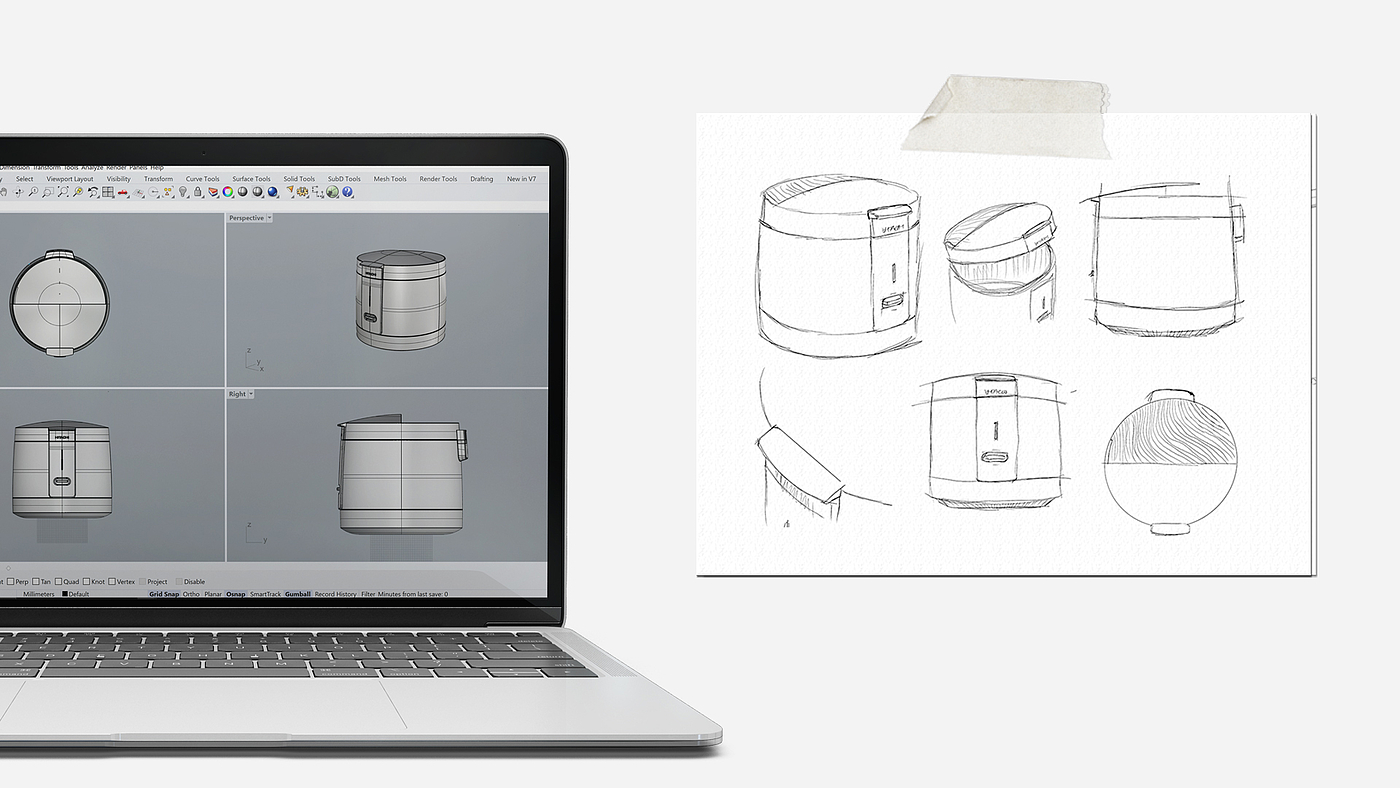Switch to the SubD Tools tab
Viewport: 1400px width, 788px height.
(x=346, y=179)
